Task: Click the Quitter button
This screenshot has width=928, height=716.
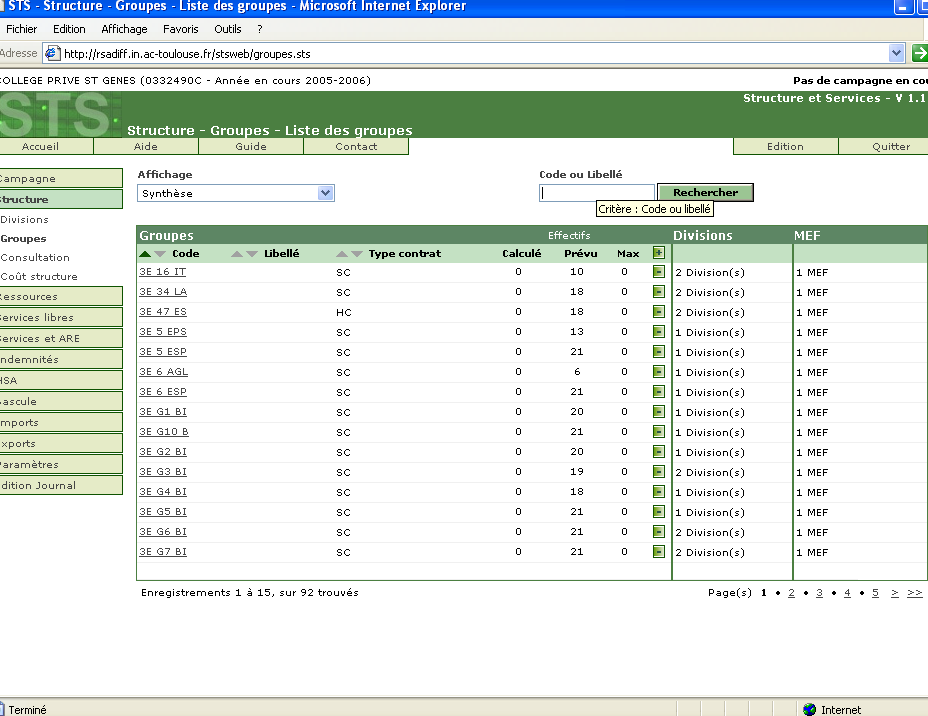Action: click(x=884, y=146)
